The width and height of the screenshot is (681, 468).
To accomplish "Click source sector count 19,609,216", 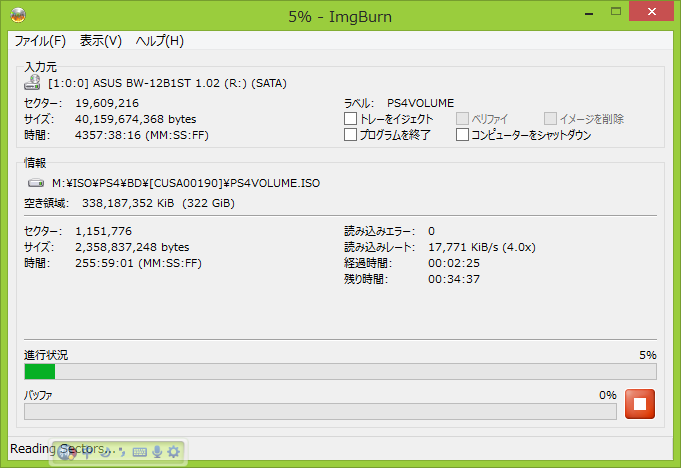I will (x=107, y=103).
